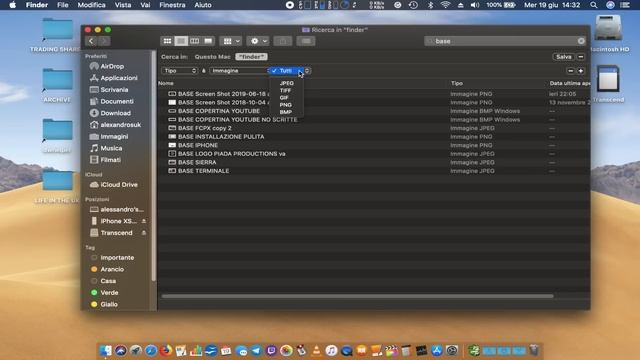Select BASE COPERTINA YOUTUBE file
The image size is (640, 360).
coord(219,111)
